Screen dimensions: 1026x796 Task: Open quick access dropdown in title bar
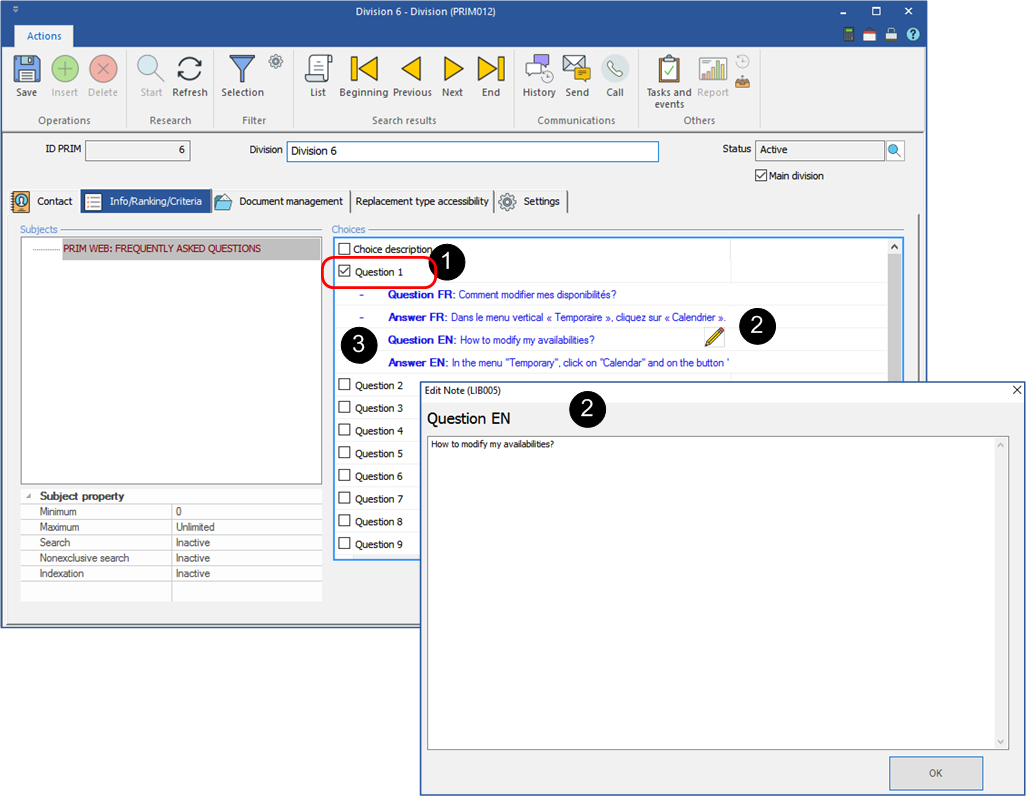pyautogui.click(x=16, y=10)
